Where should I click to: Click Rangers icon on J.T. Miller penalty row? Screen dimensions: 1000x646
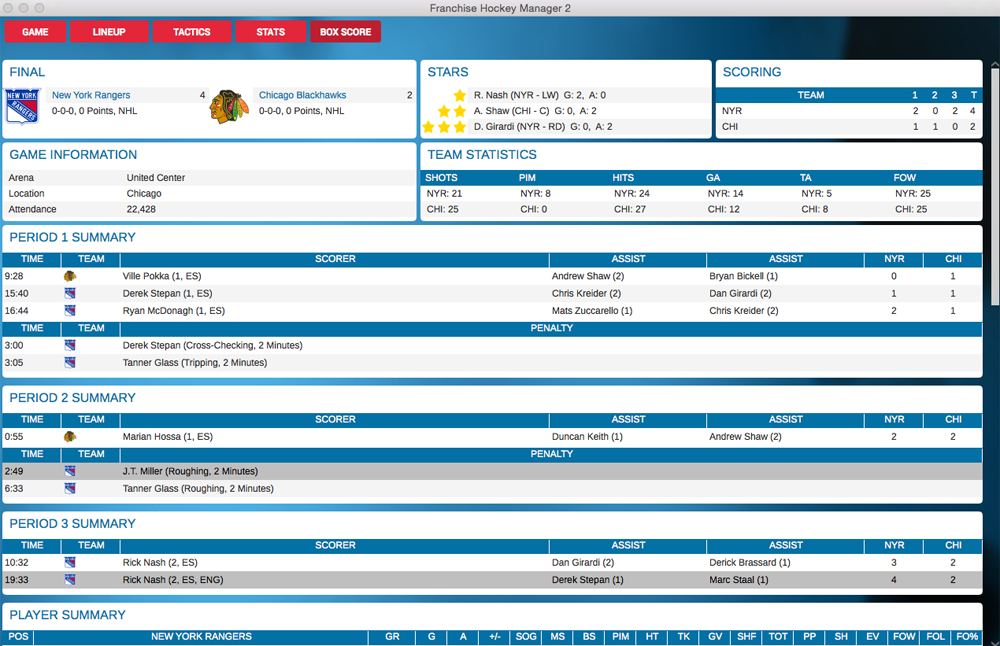tap(70, 471)
